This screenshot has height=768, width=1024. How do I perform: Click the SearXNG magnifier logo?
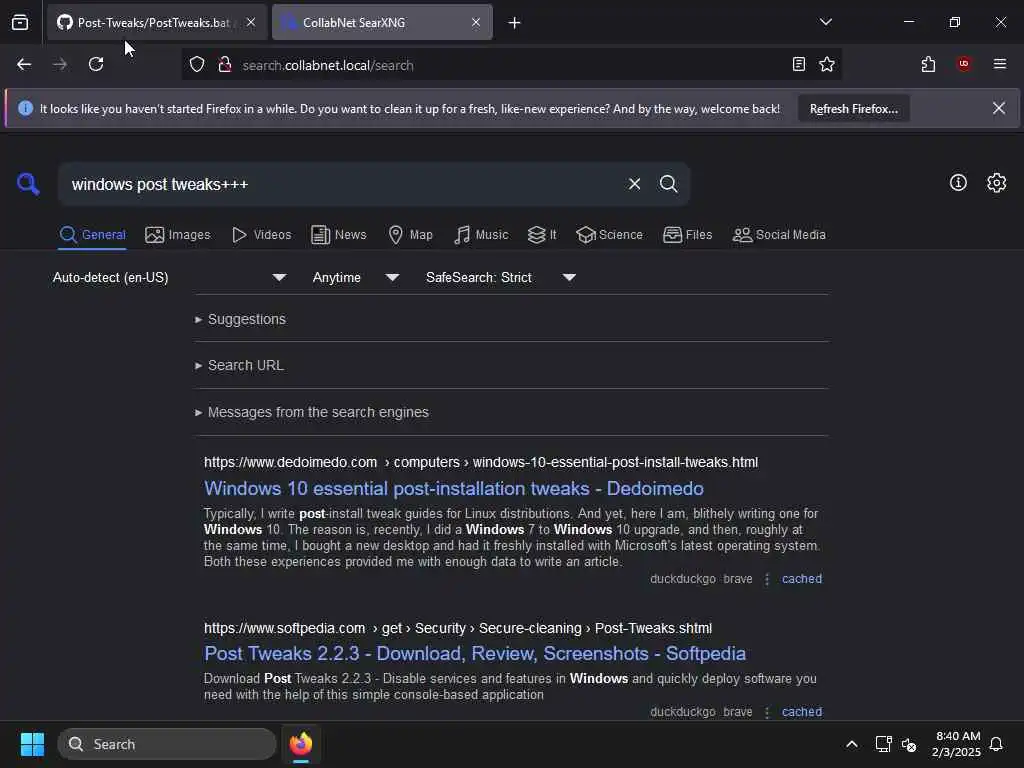[x=28, y=184]
